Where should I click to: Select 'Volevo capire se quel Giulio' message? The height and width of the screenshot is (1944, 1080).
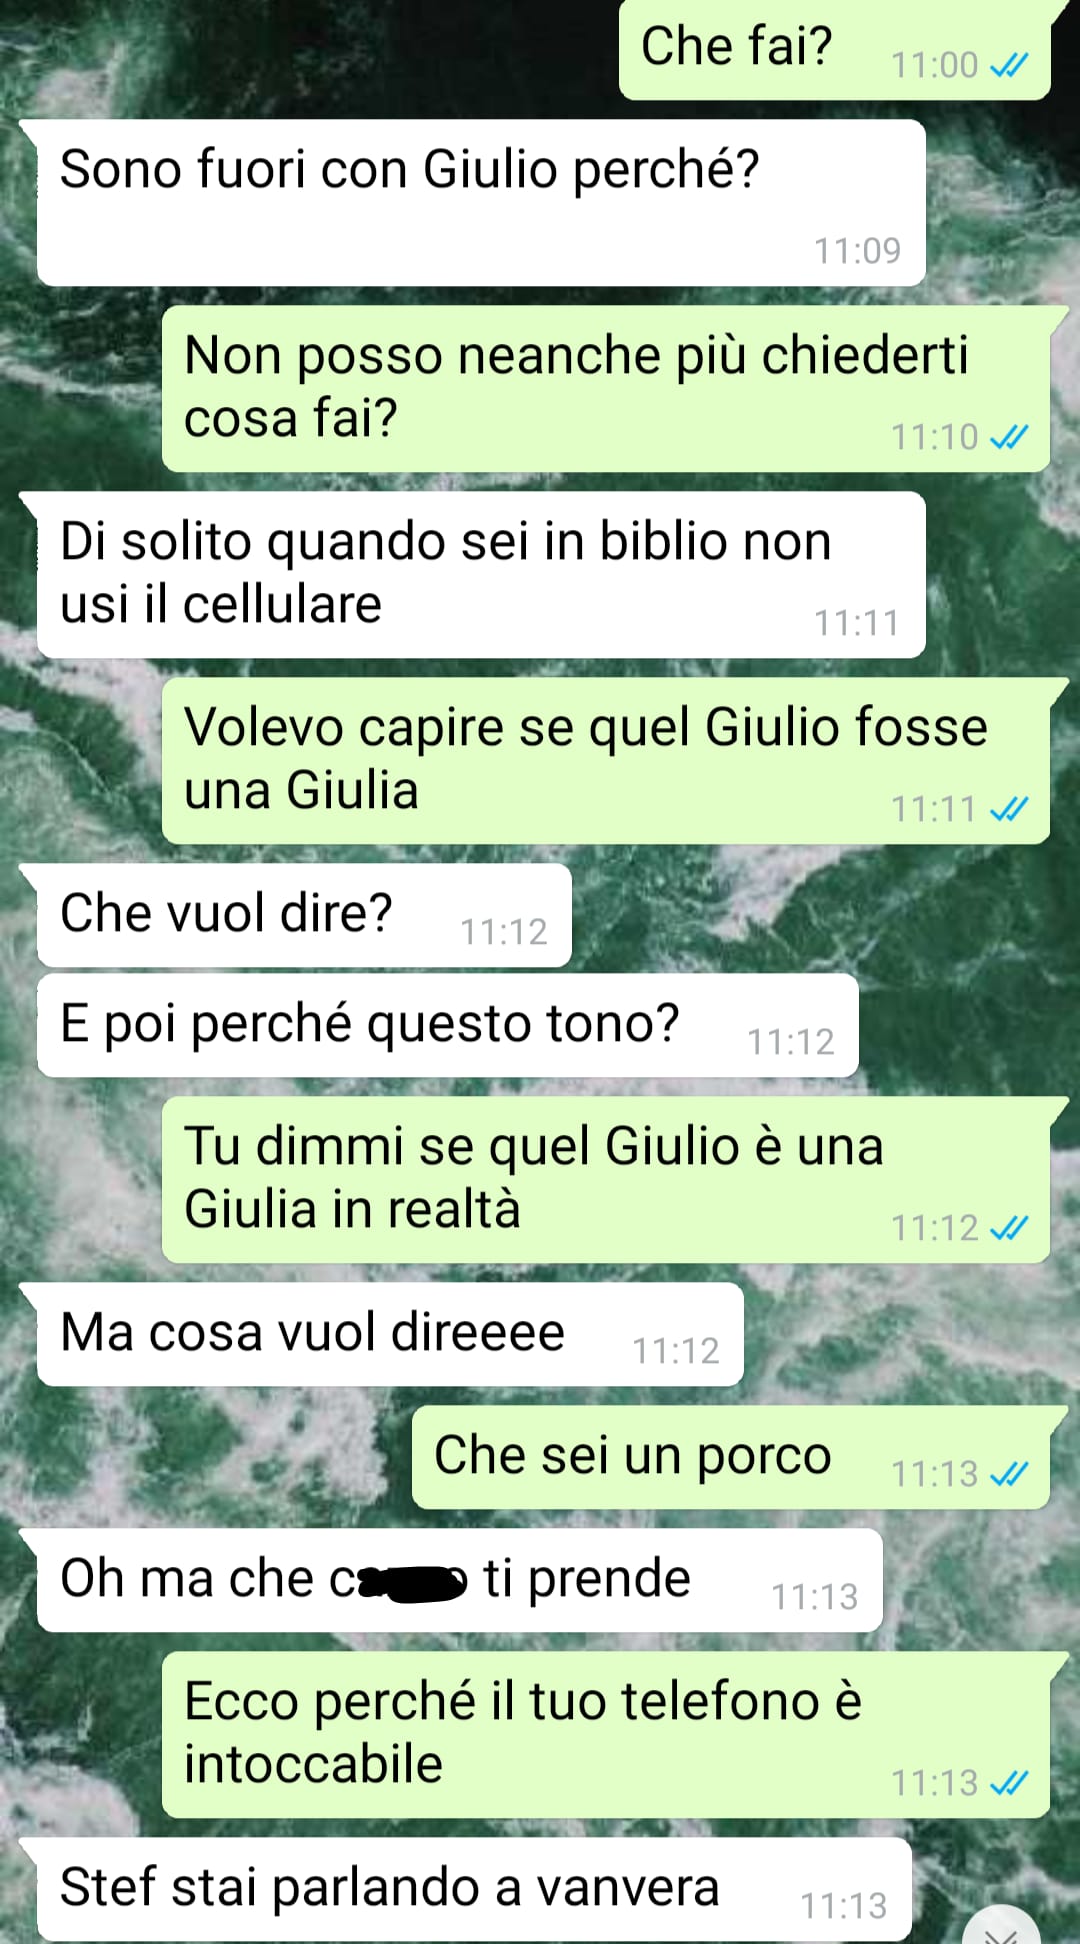coord(606,761)
